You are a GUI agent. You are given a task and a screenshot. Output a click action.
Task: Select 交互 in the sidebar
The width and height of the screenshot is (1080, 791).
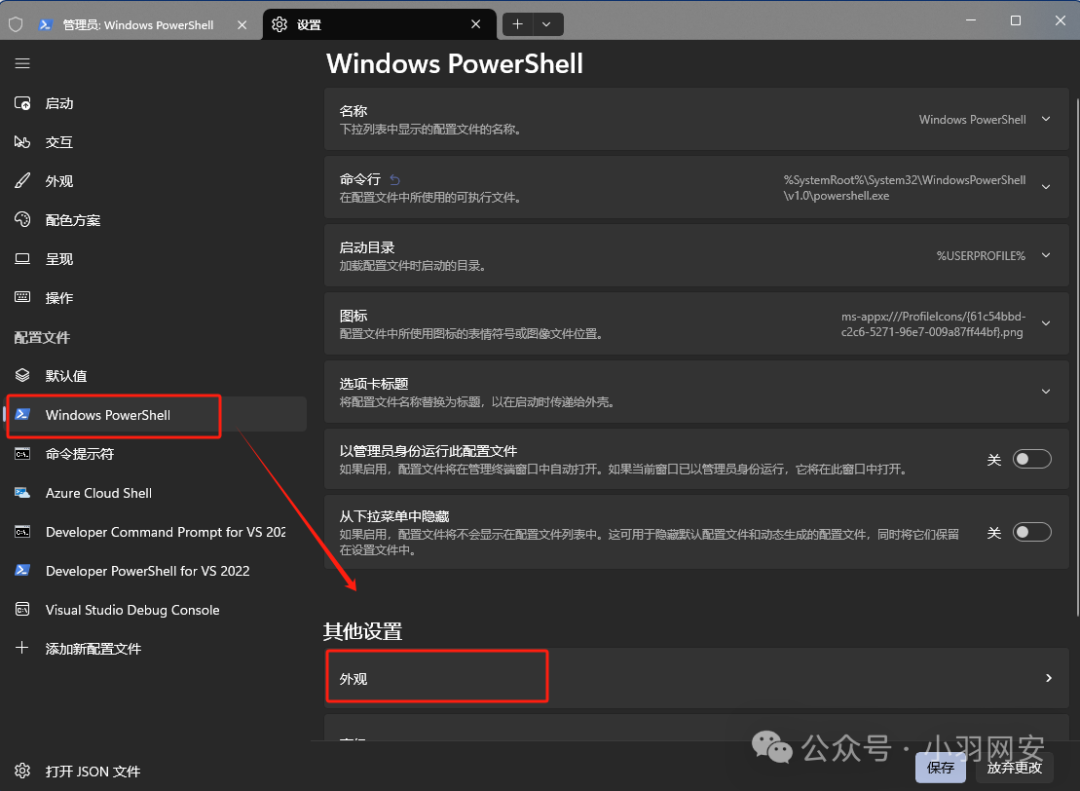pyautogui.click(x=156, y=142)
